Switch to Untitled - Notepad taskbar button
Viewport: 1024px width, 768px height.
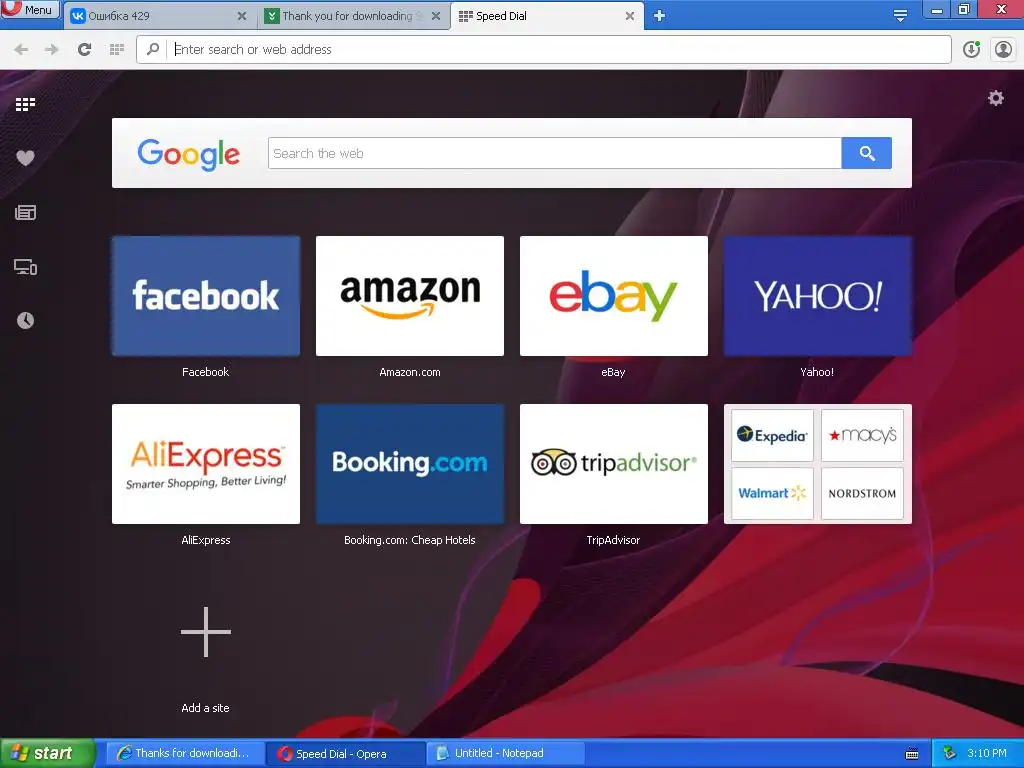click(x=505, y=753)
